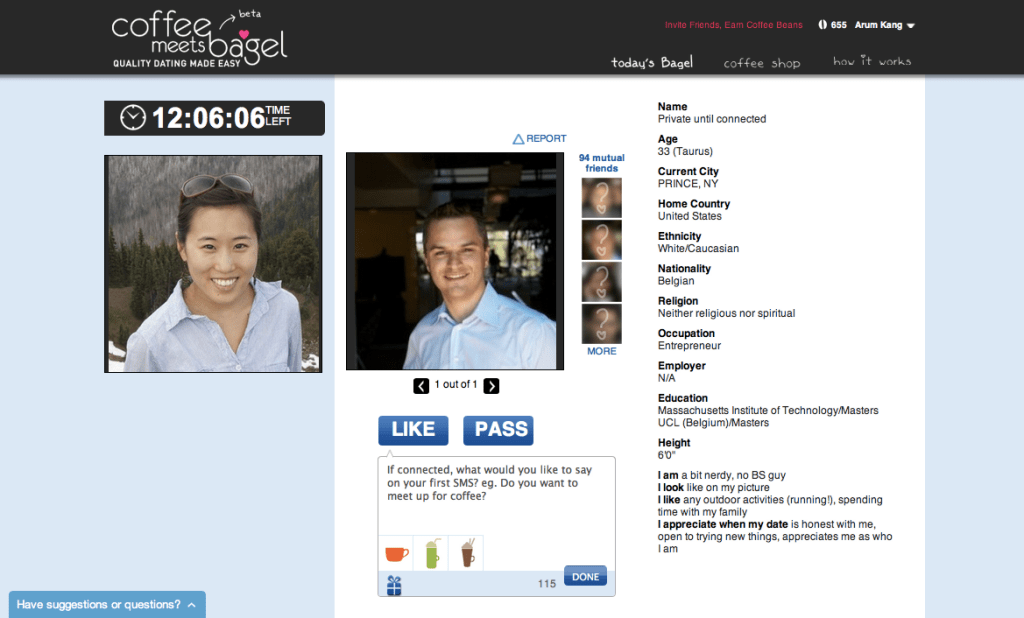This screenshot has height=618, width=1024.
Task: Open the Arum Kang account dropdown
Action: pyautogui.click(x=885, y=25)
